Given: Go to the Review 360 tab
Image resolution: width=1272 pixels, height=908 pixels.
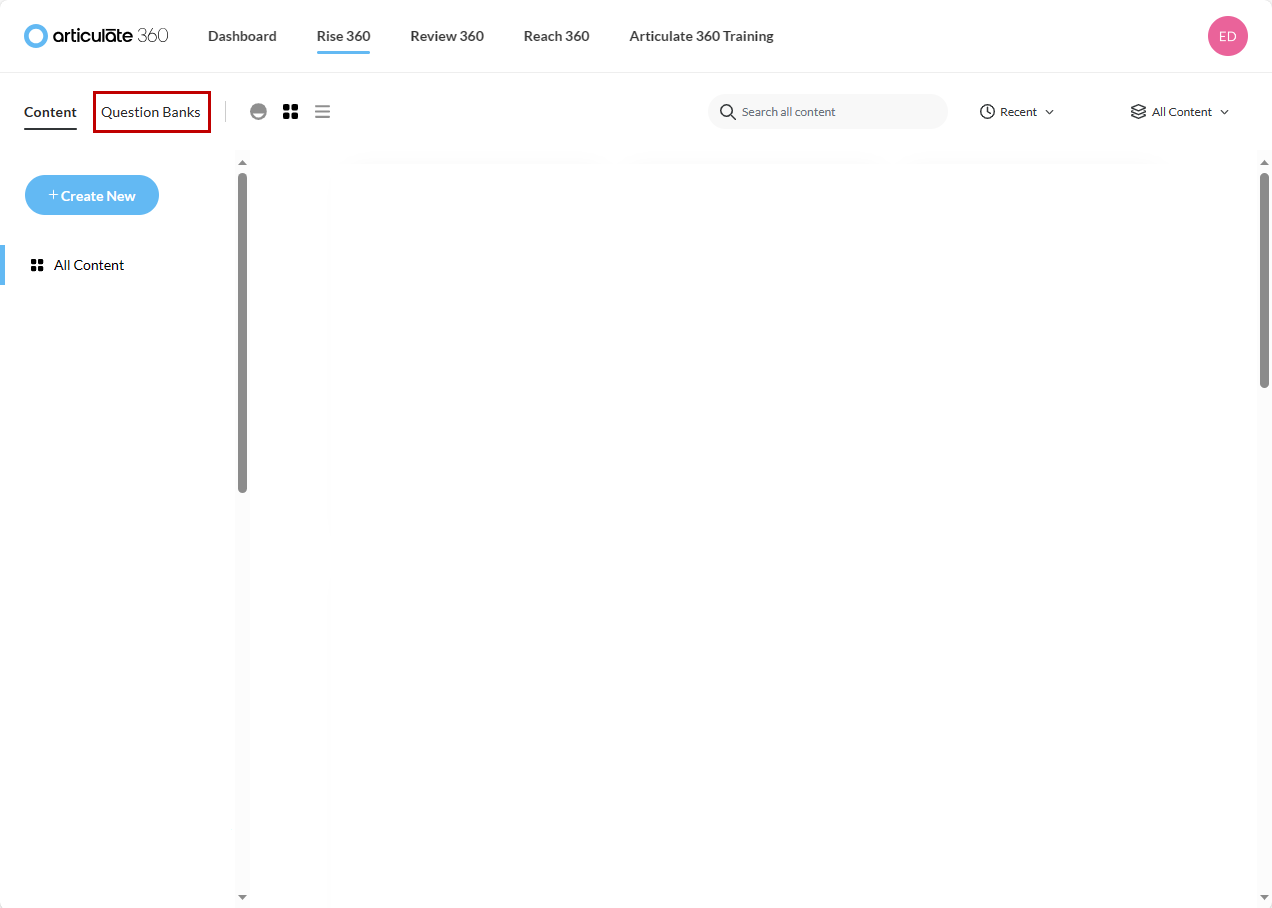Looking at the screenshot, I should click(447, 36).
